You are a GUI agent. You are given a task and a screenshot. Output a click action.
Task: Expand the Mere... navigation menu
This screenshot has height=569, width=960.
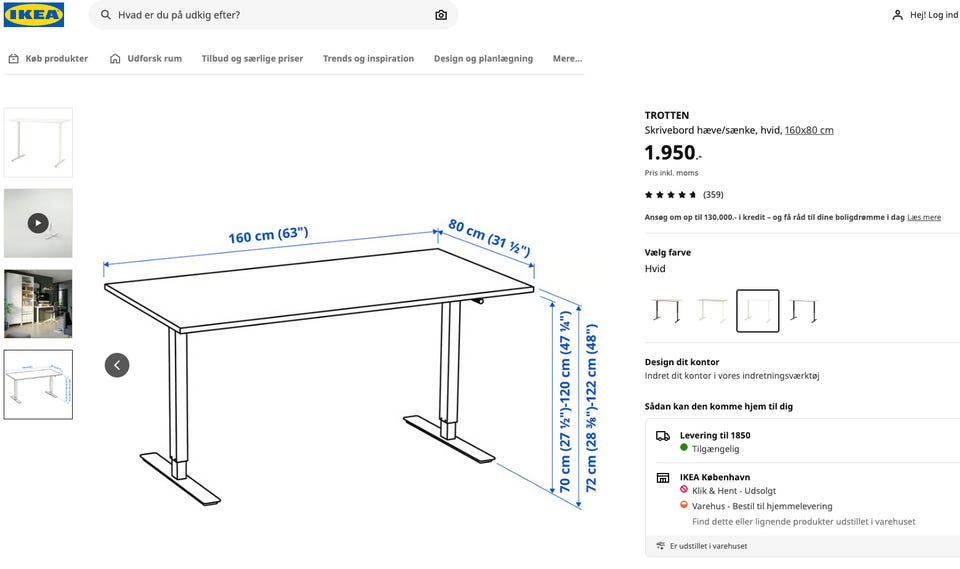click(x=567, y=59)
